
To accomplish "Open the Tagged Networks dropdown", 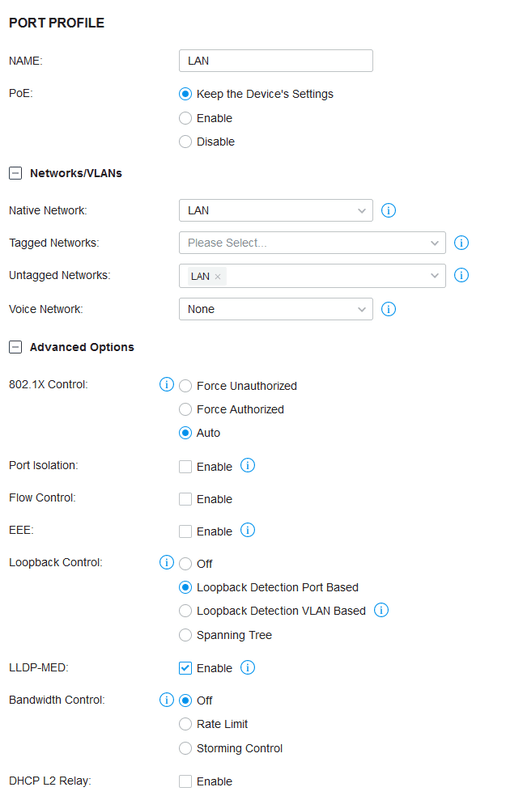I will click(x=312, y=243).
